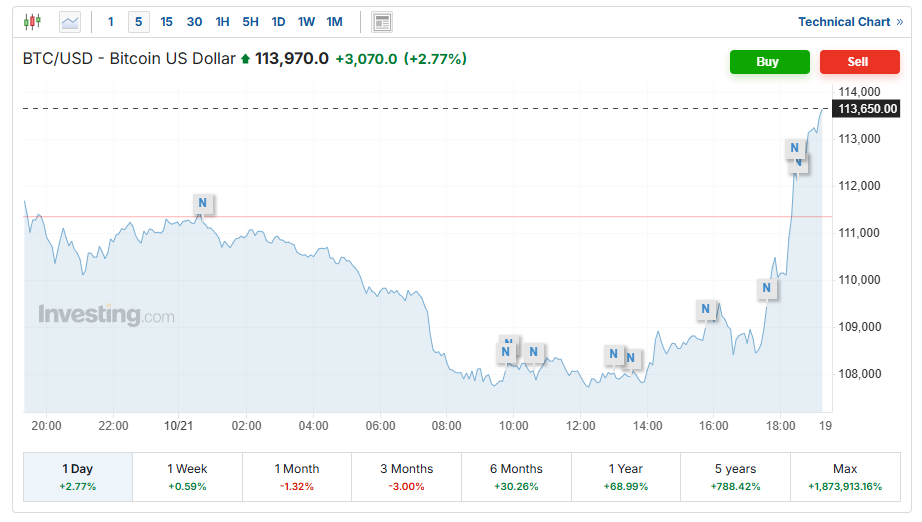Set interval to 1H
The height and width of the screenshot is (522, 922).
point(222,22)
